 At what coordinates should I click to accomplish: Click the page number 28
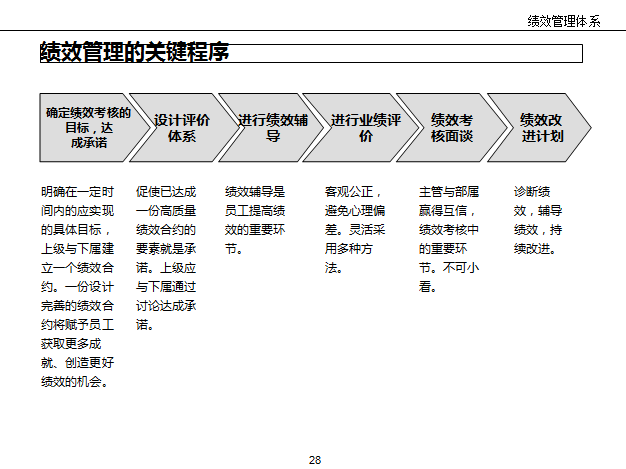tap(315, 460)
